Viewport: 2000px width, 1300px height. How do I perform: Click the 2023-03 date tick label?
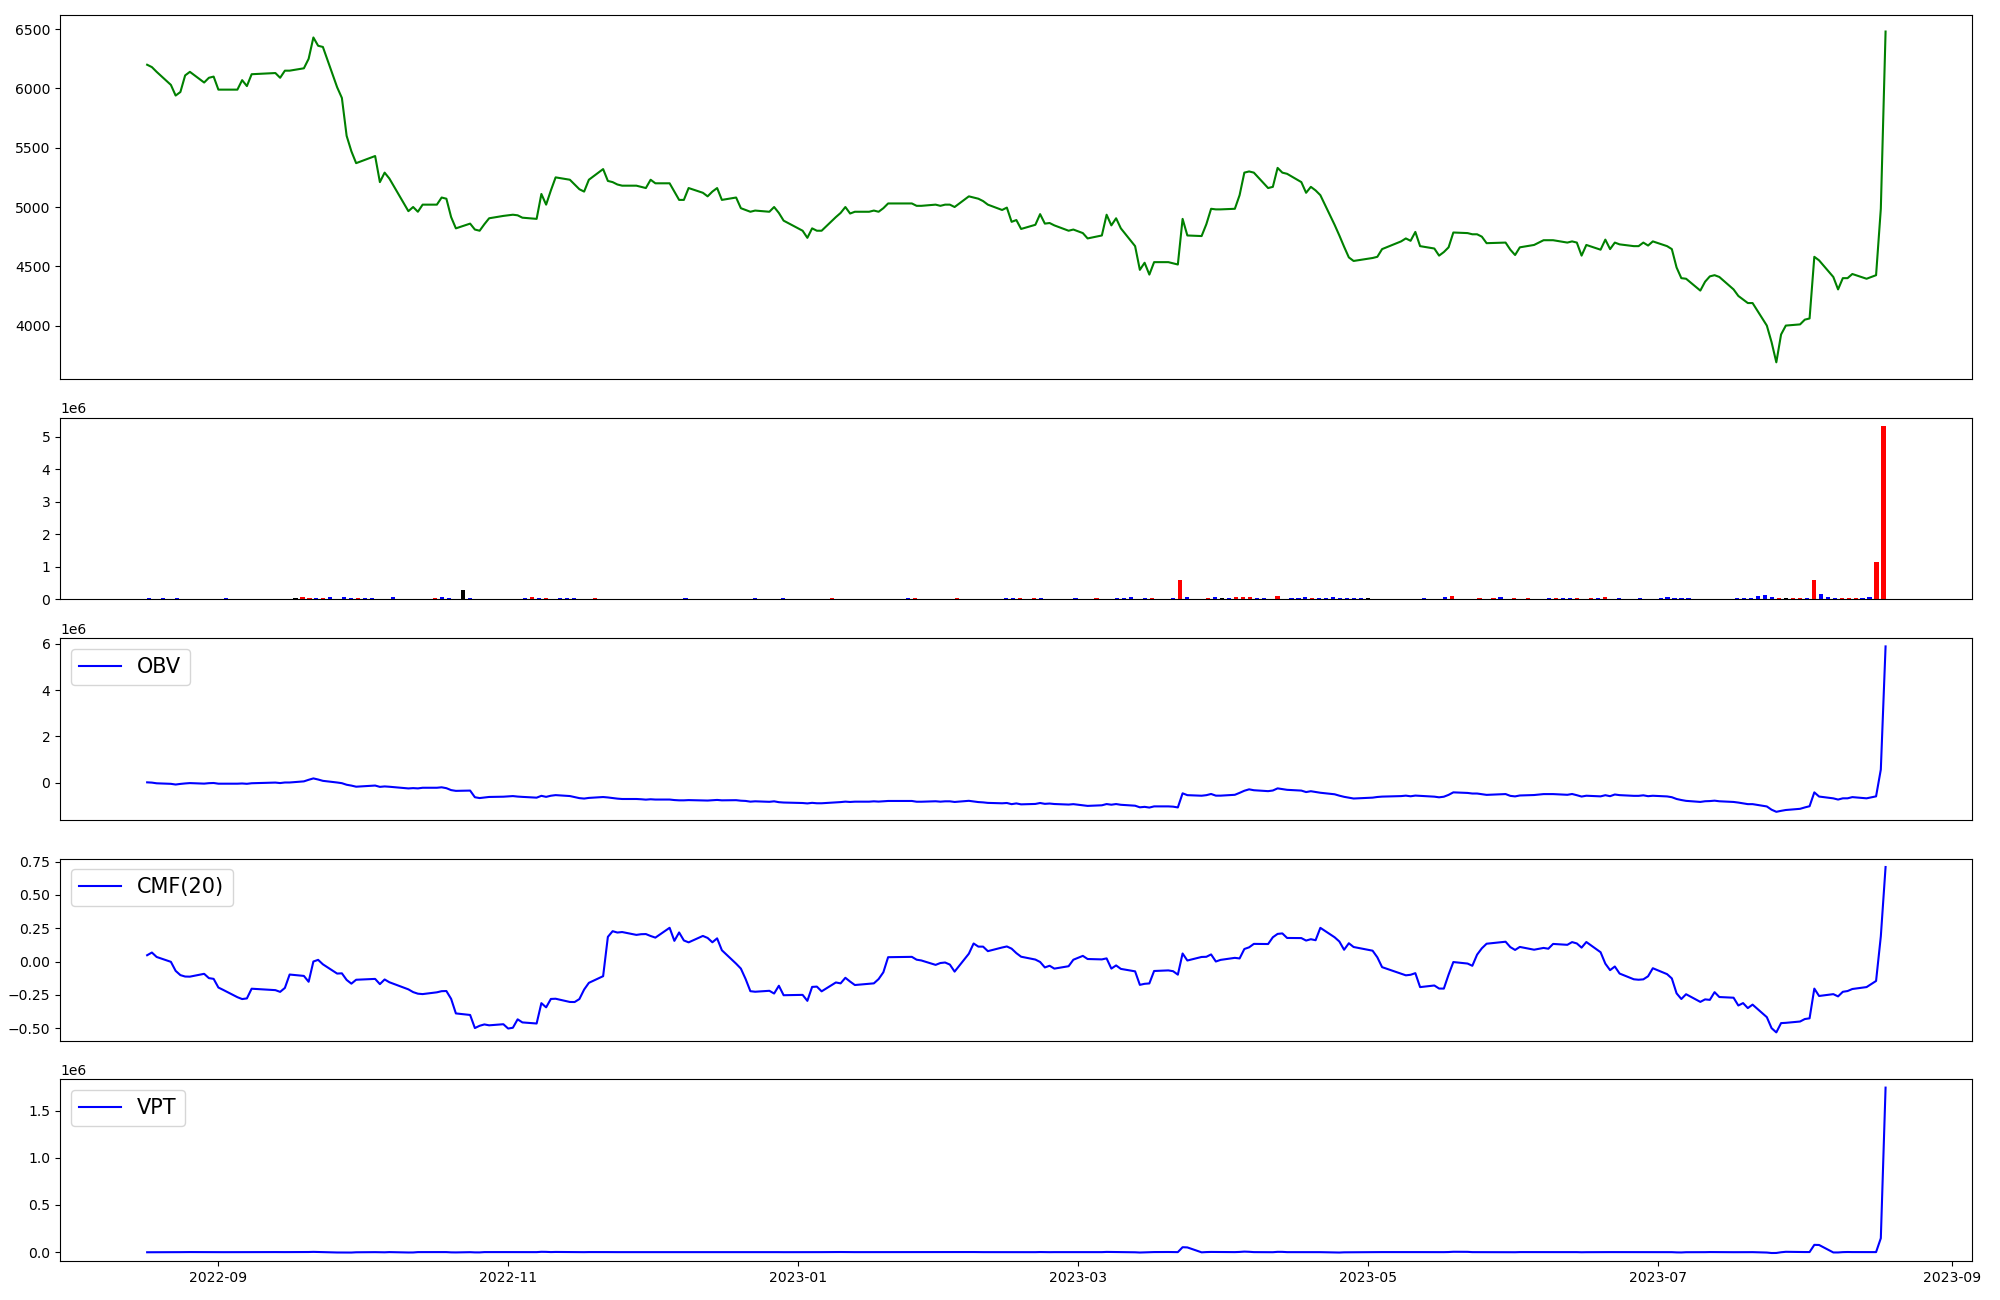[1078, 1277]
